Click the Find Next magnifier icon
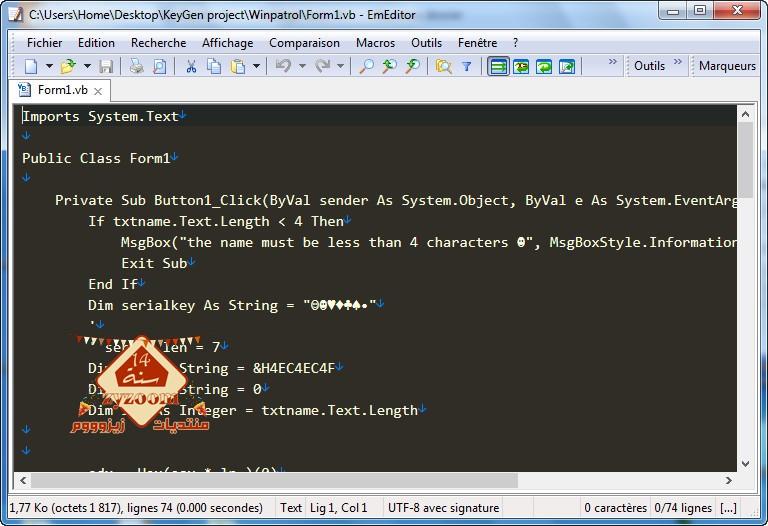 412,66
